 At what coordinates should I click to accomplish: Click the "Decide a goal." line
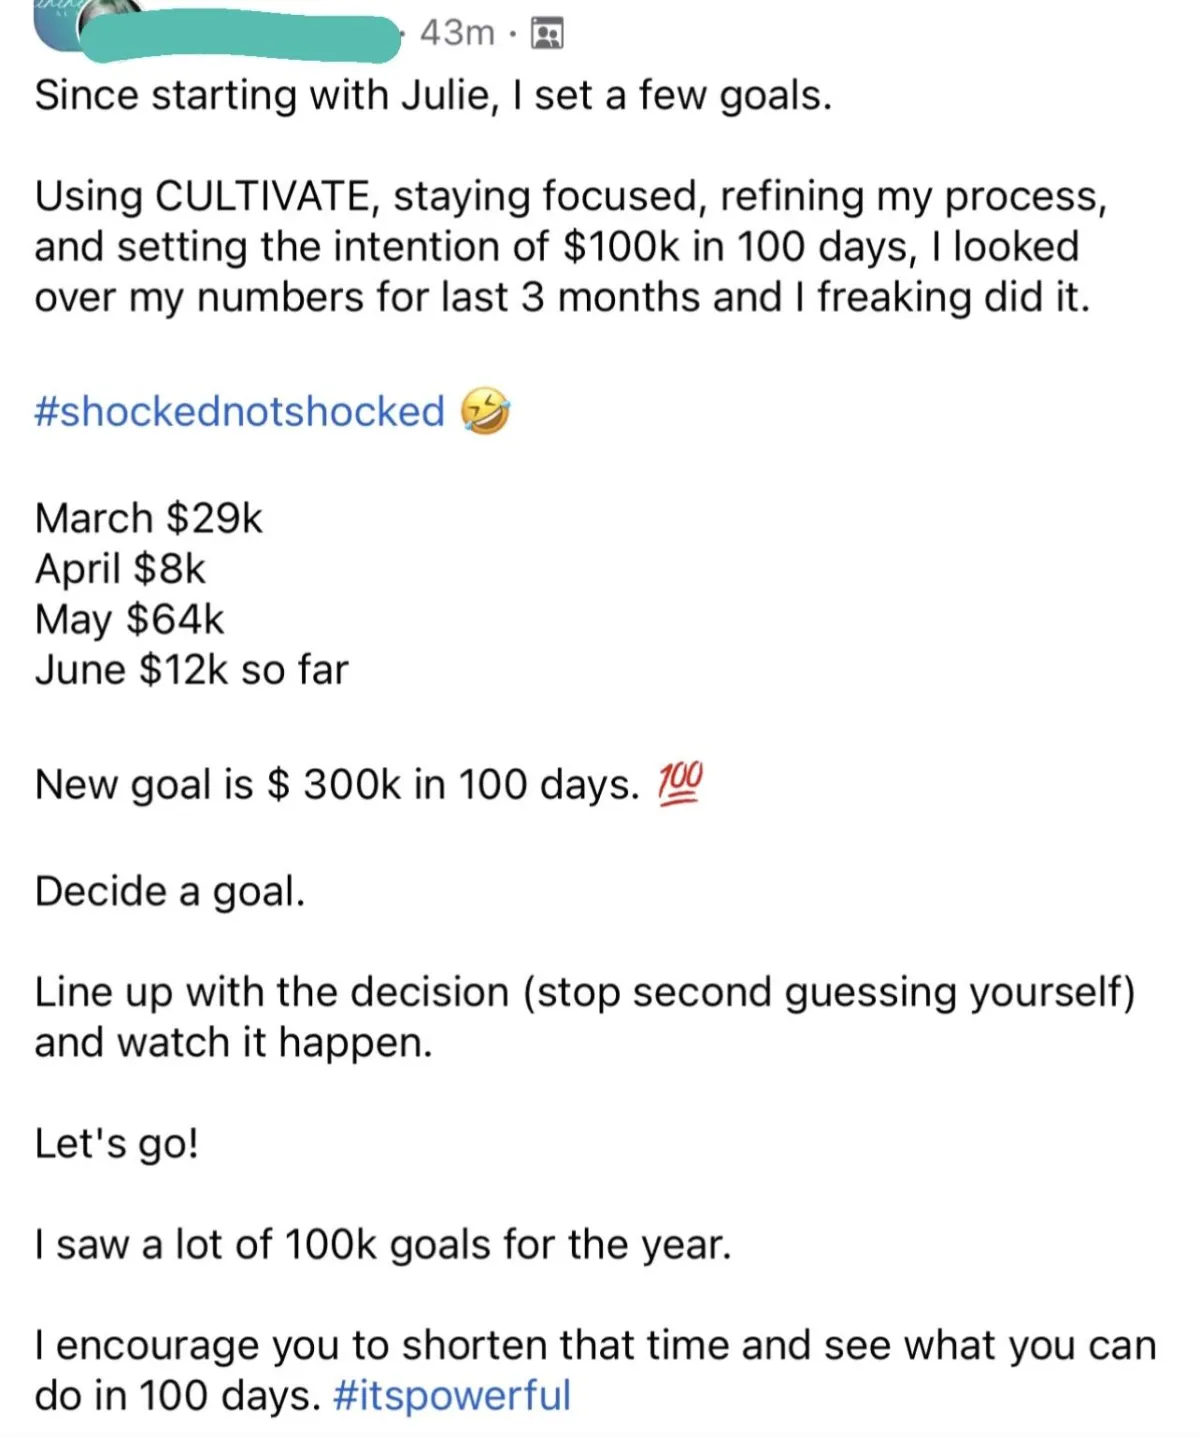point(170,891)
